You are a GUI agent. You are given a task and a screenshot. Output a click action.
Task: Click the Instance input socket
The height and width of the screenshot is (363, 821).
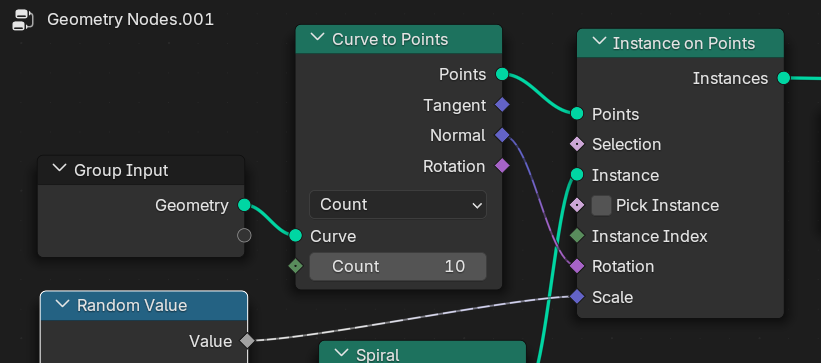pyautogui.click(x=576, y=174)
